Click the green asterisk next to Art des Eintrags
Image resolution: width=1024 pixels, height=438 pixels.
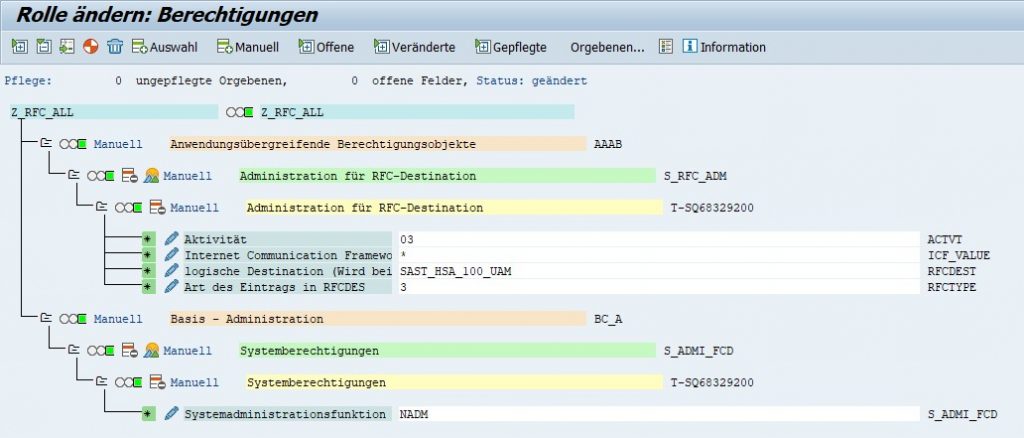point(148,287)
